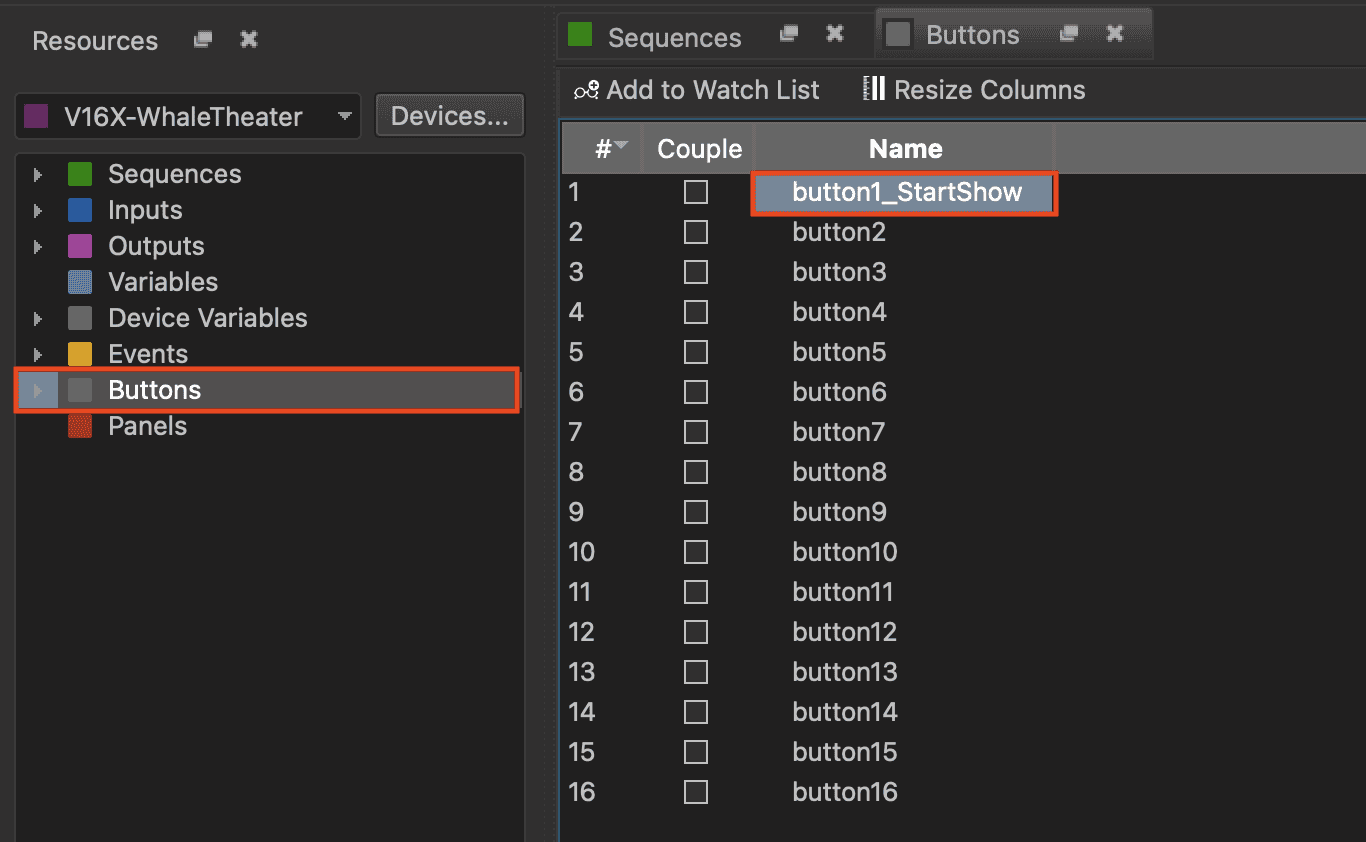Click the purple Outputs icon in tree
The image size is (1366, 842).
pyautogui.click(x=80, y=246)
